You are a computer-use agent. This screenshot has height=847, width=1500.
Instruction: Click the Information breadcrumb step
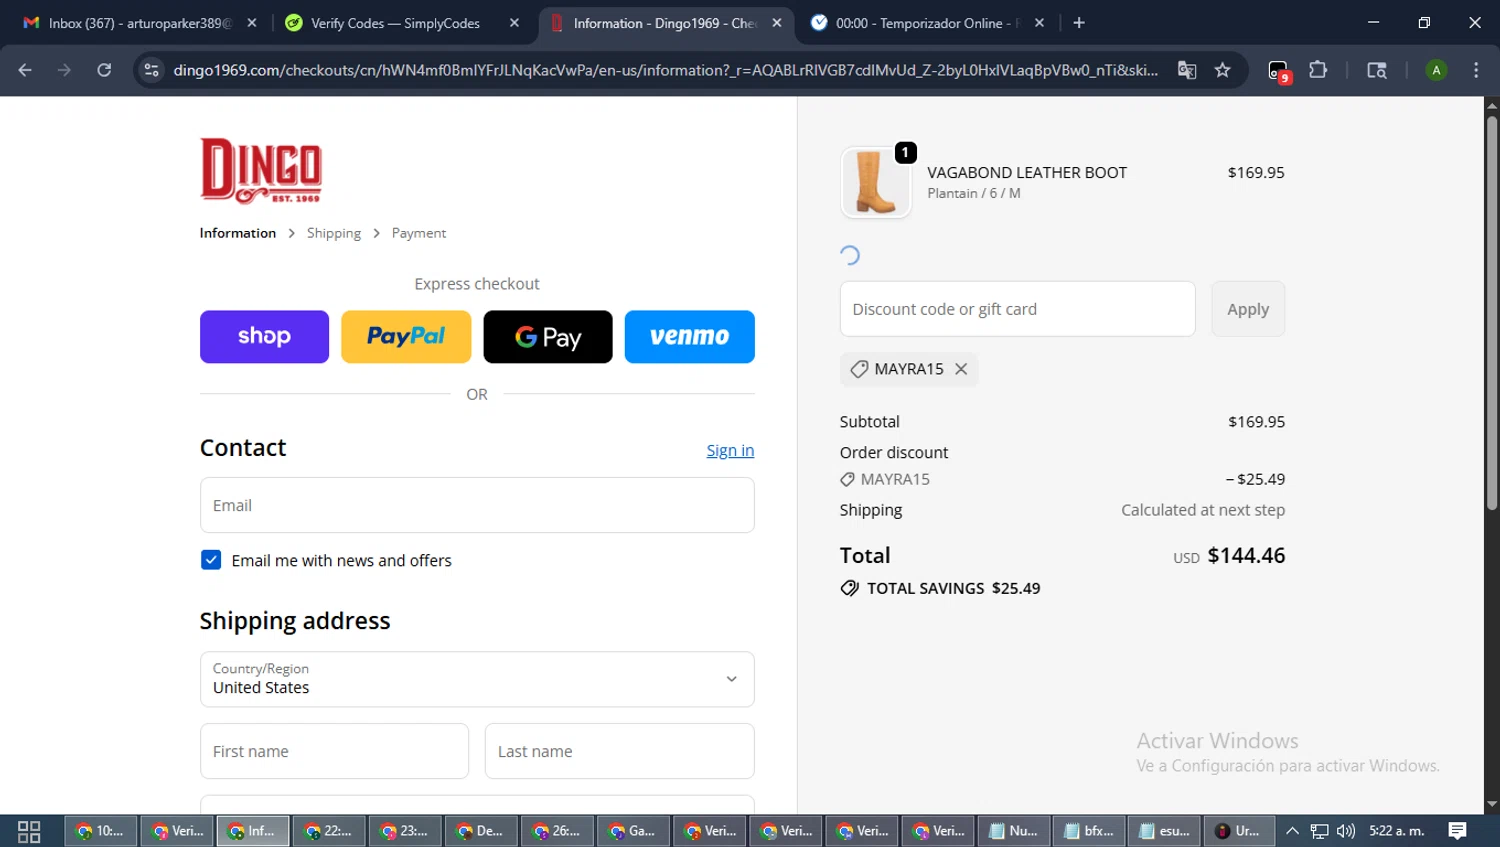[238, 233]
